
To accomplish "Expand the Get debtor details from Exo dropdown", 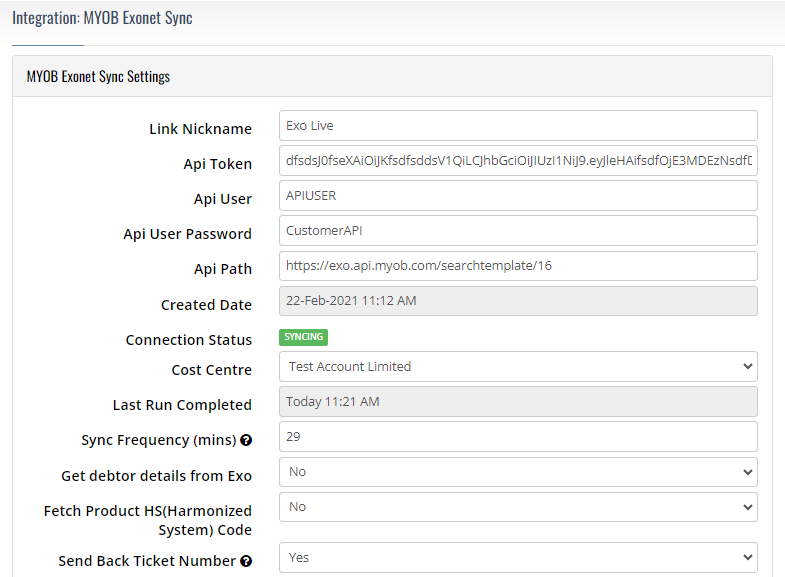I will [x=518, y=471].
